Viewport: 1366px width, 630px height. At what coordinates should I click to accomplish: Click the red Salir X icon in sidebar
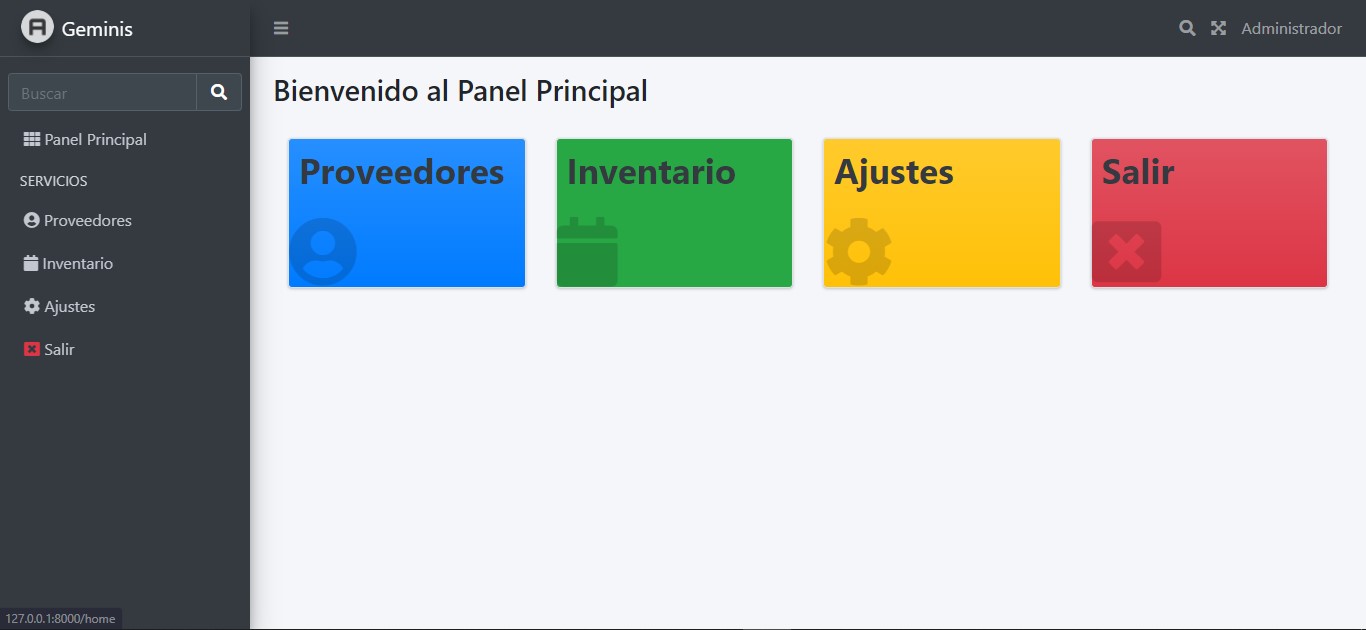31,350
